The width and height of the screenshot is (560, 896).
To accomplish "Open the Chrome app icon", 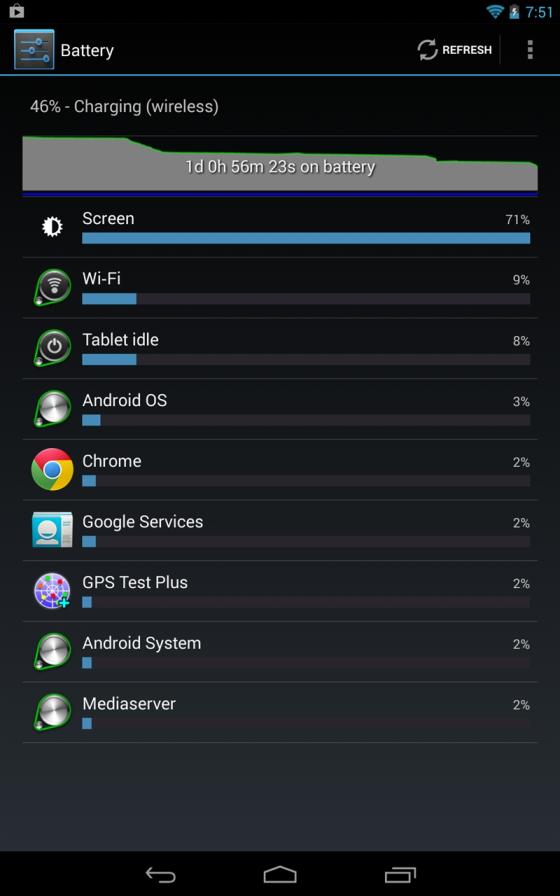I will (52, 469).
